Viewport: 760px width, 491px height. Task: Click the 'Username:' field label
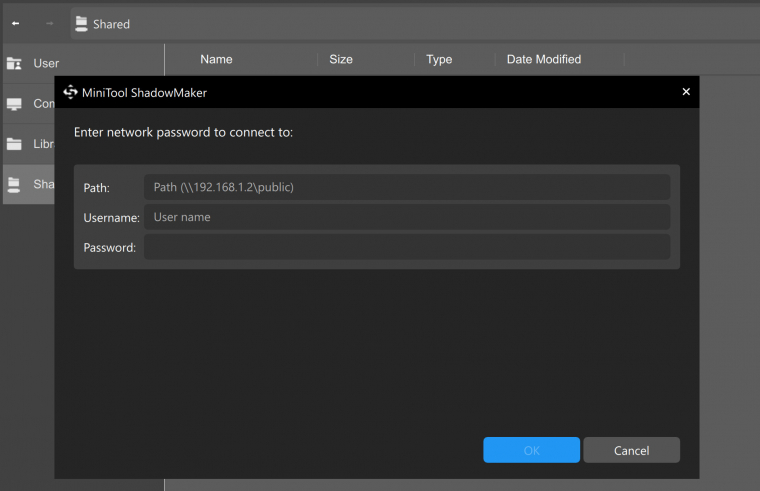111,218
